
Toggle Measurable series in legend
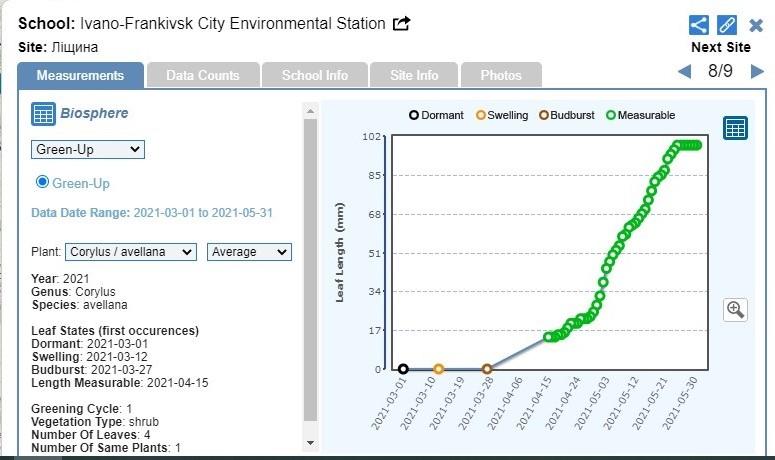click(610, 115)
